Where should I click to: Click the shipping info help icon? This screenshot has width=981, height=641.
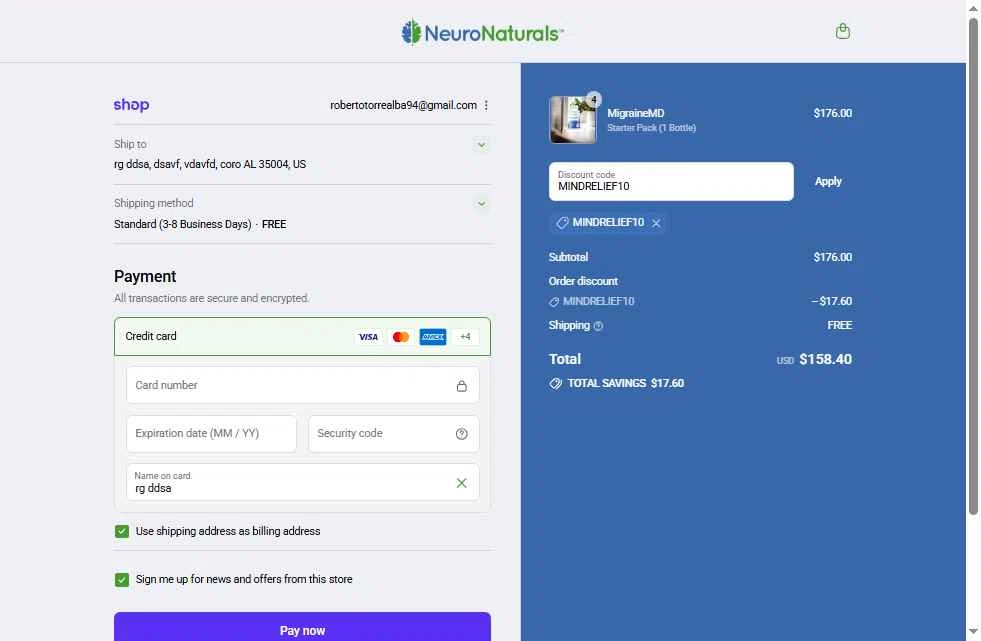(598, 326)
